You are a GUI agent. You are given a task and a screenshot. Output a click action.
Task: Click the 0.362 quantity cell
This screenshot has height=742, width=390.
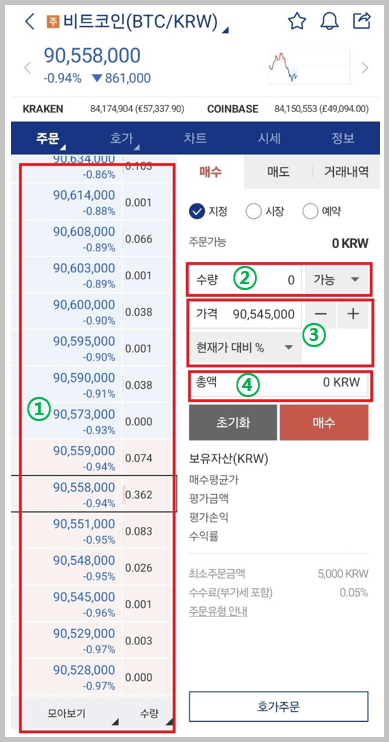[148, 495]
